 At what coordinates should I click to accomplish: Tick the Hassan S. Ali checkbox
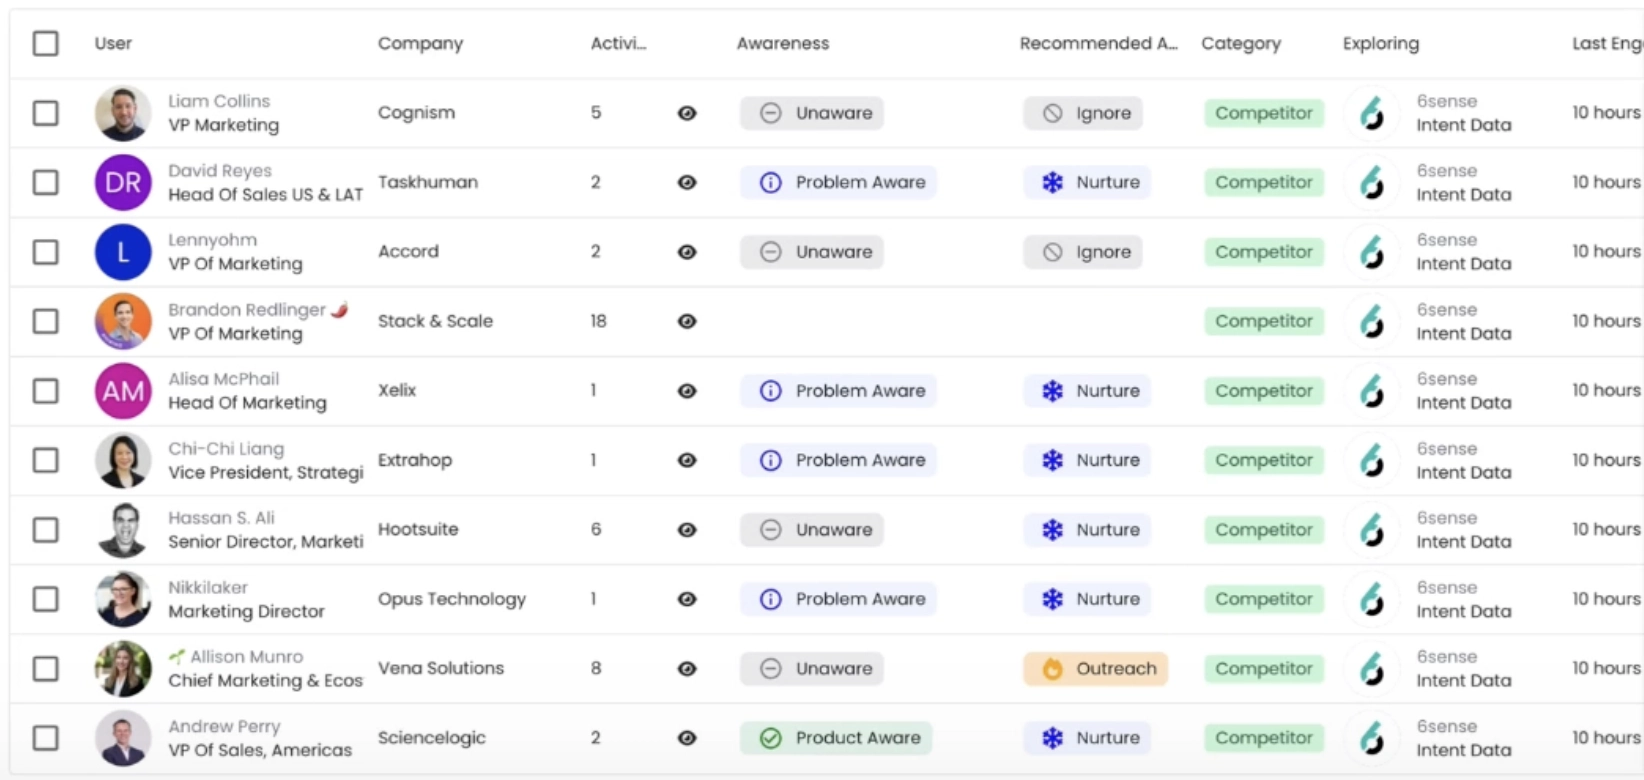(x=46, y=530)
